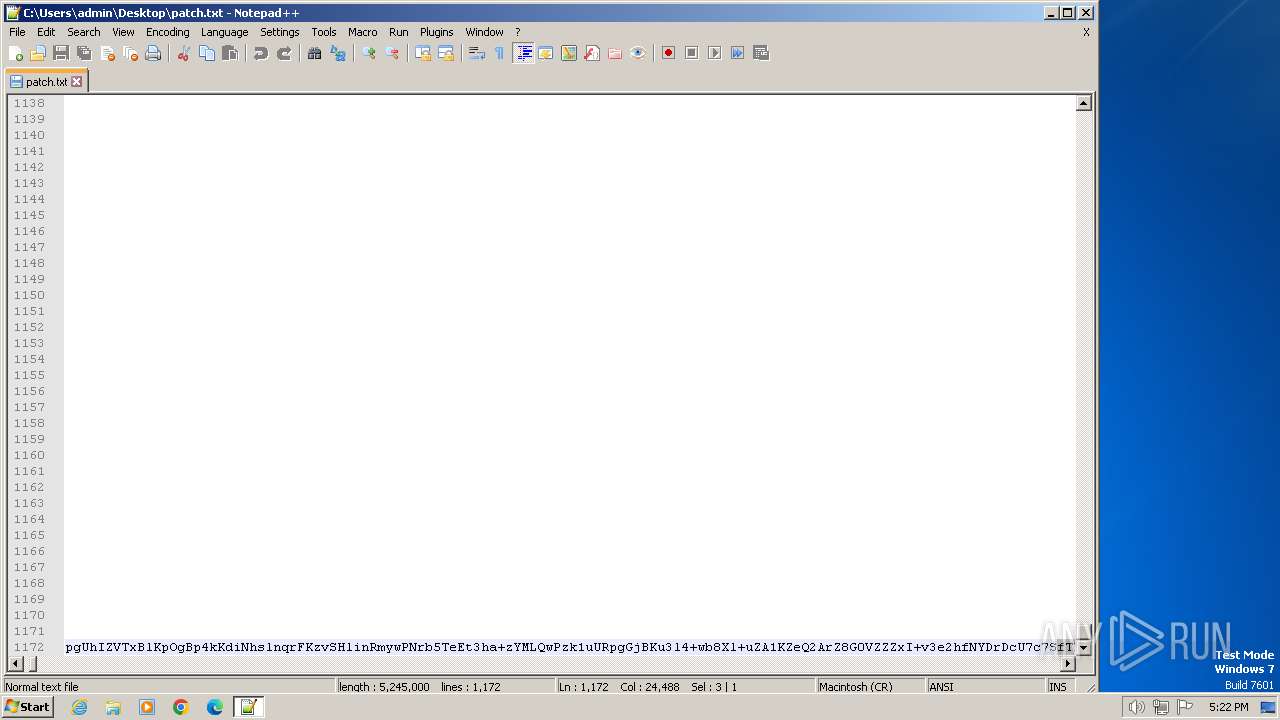Click the horizontal scrollbar left arrow
The image size is (1280, 720).
click(16, 664)
